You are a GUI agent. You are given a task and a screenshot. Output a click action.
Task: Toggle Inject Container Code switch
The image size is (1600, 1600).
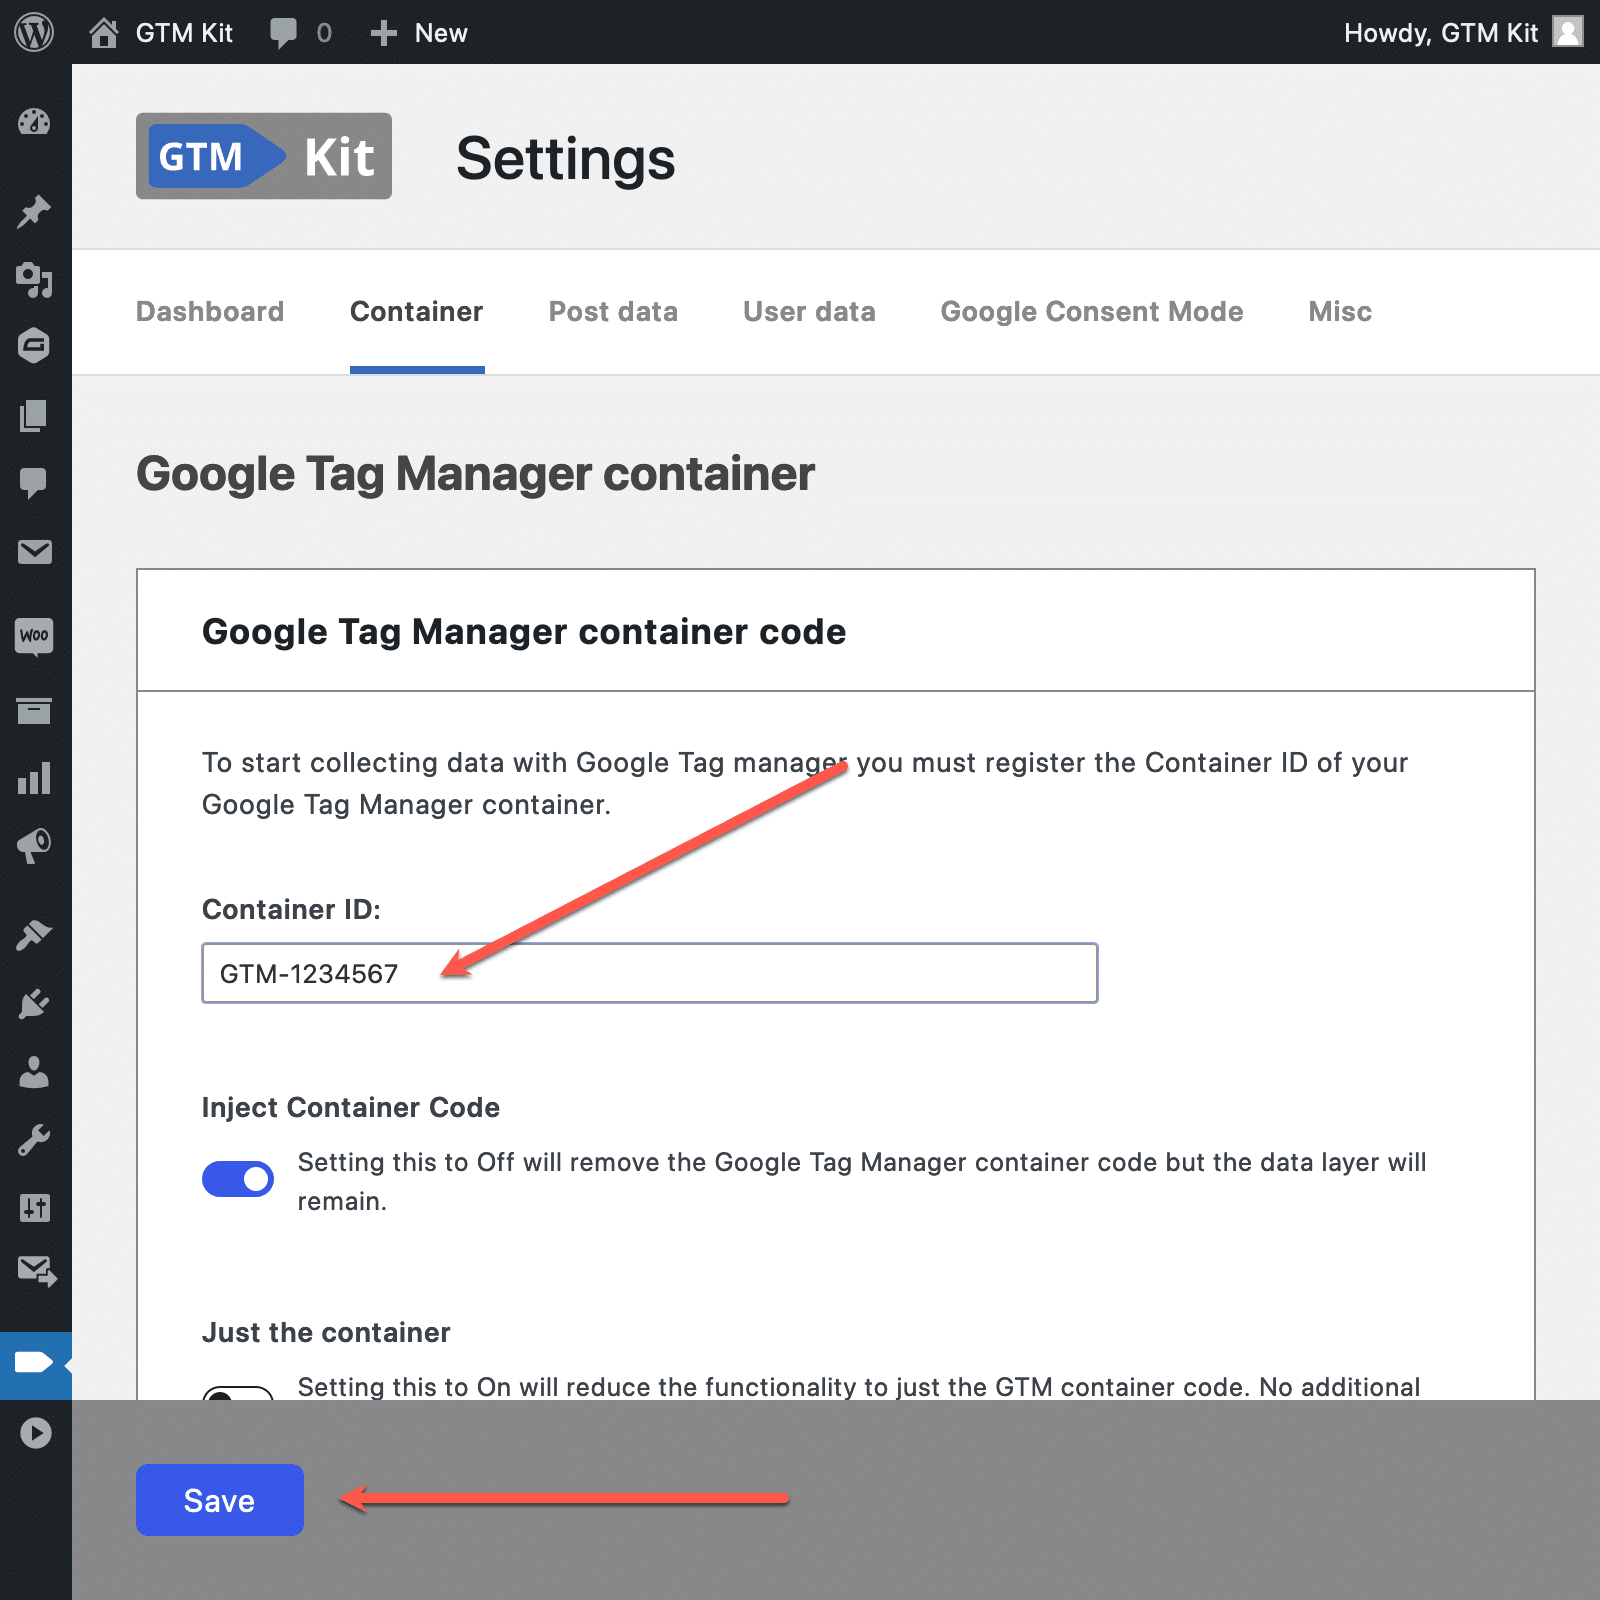pyautogui.click(x=238, y=1179)
